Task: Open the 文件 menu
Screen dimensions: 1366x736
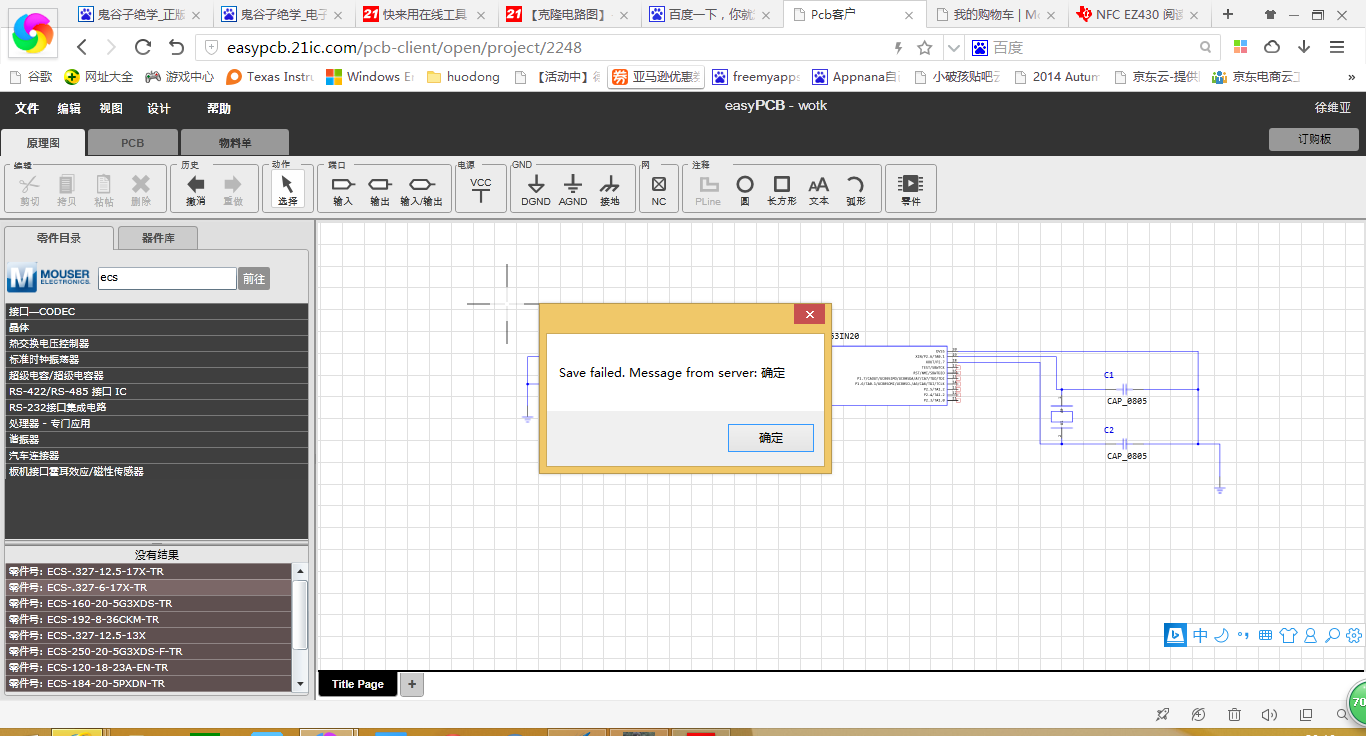Action: (27, 108)
